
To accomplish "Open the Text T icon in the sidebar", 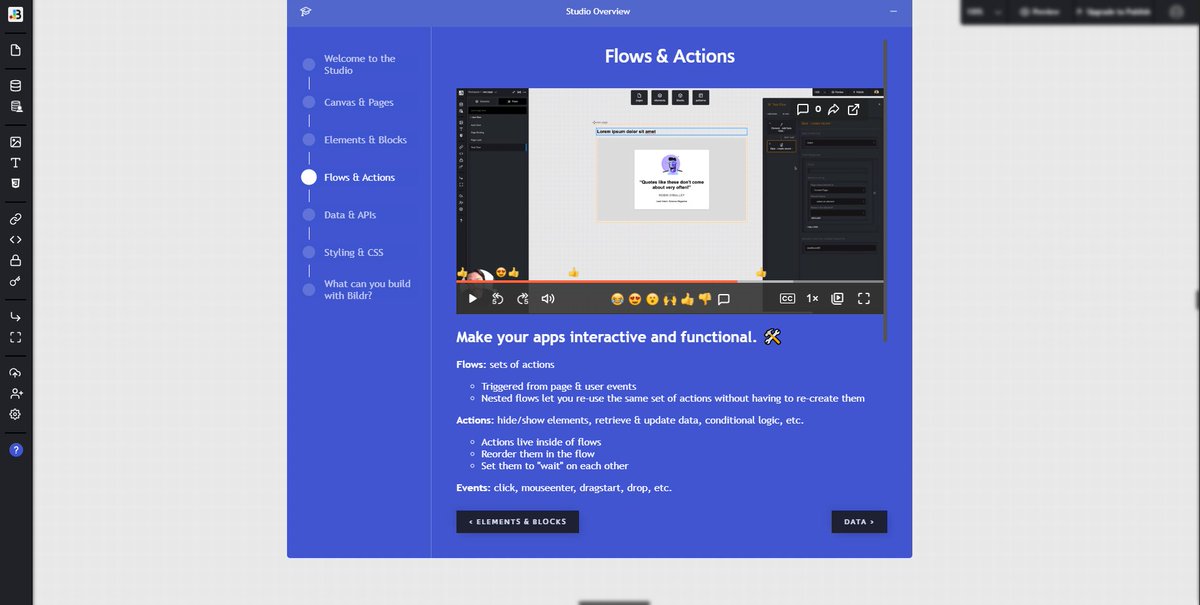I will click(15, 162).
